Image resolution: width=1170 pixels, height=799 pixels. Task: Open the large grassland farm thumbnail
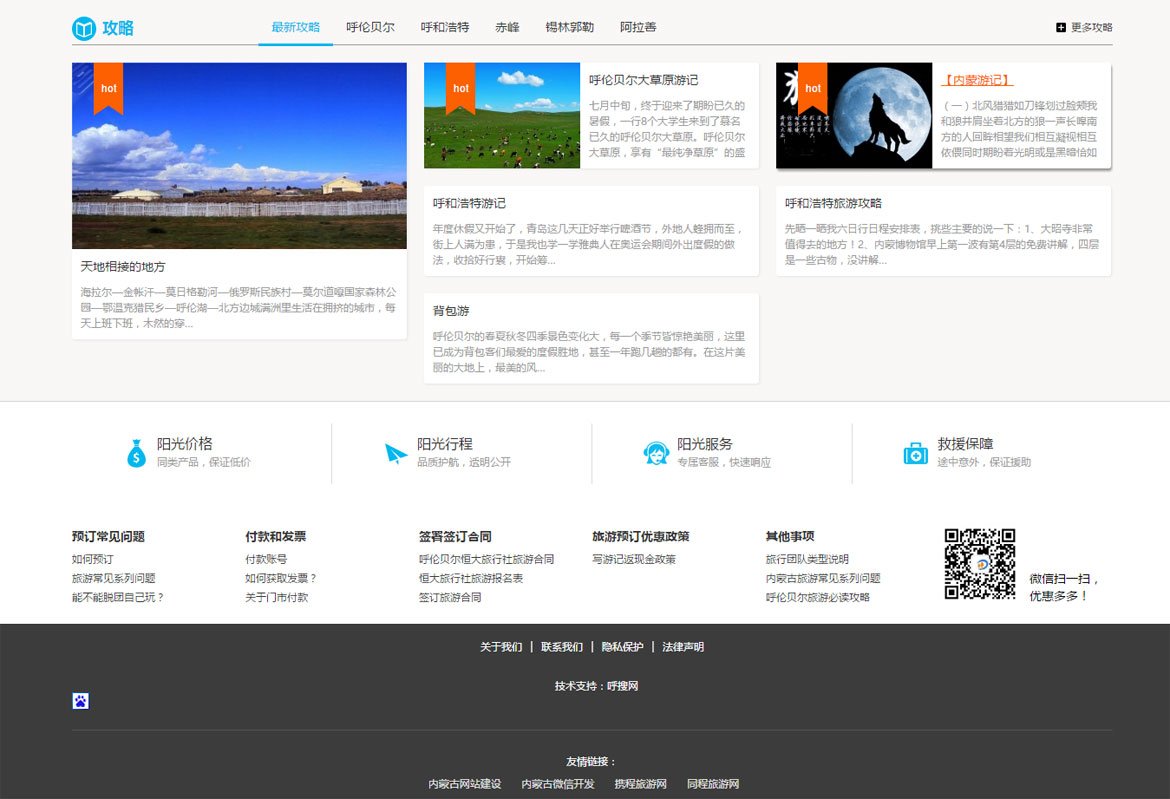coord(239,155)
